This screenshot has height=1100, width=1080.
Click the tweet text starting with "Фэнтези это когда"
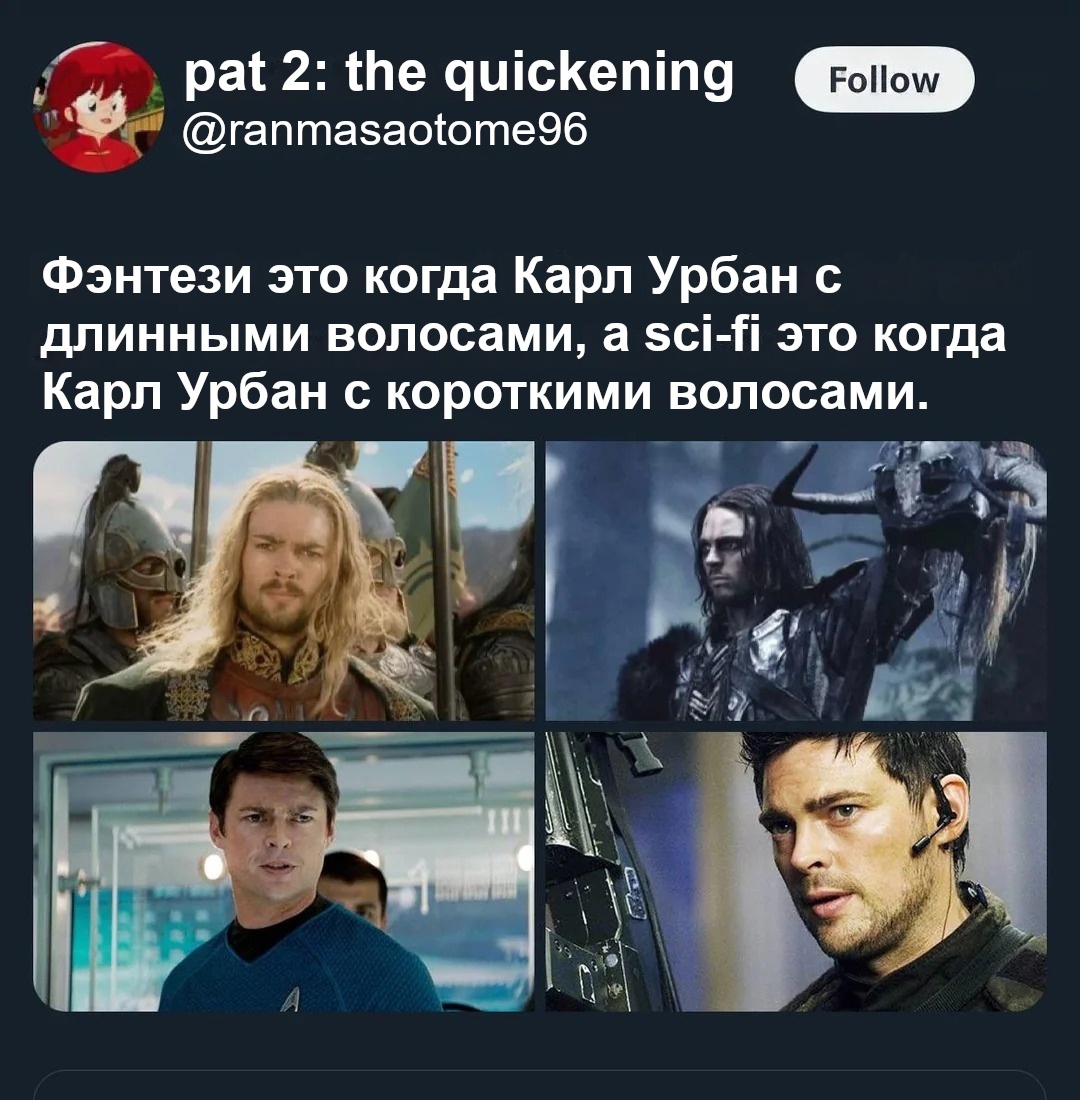(524, 335)
